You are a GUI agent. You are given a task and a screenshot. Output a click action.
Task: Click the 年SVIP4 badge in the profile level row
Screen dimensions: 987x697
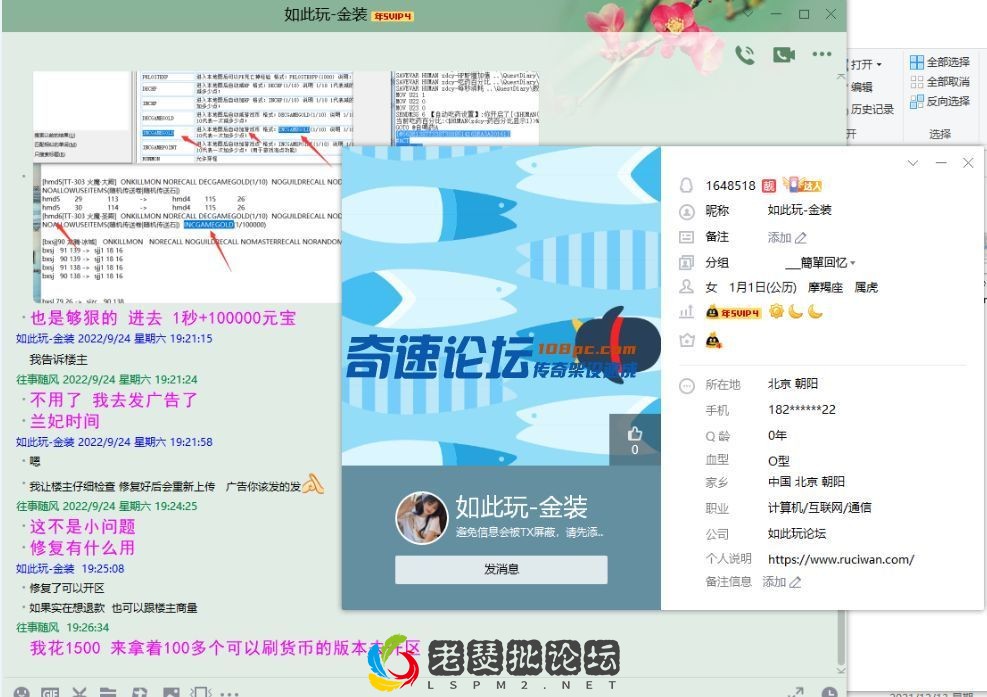click(x=733, y=312)
